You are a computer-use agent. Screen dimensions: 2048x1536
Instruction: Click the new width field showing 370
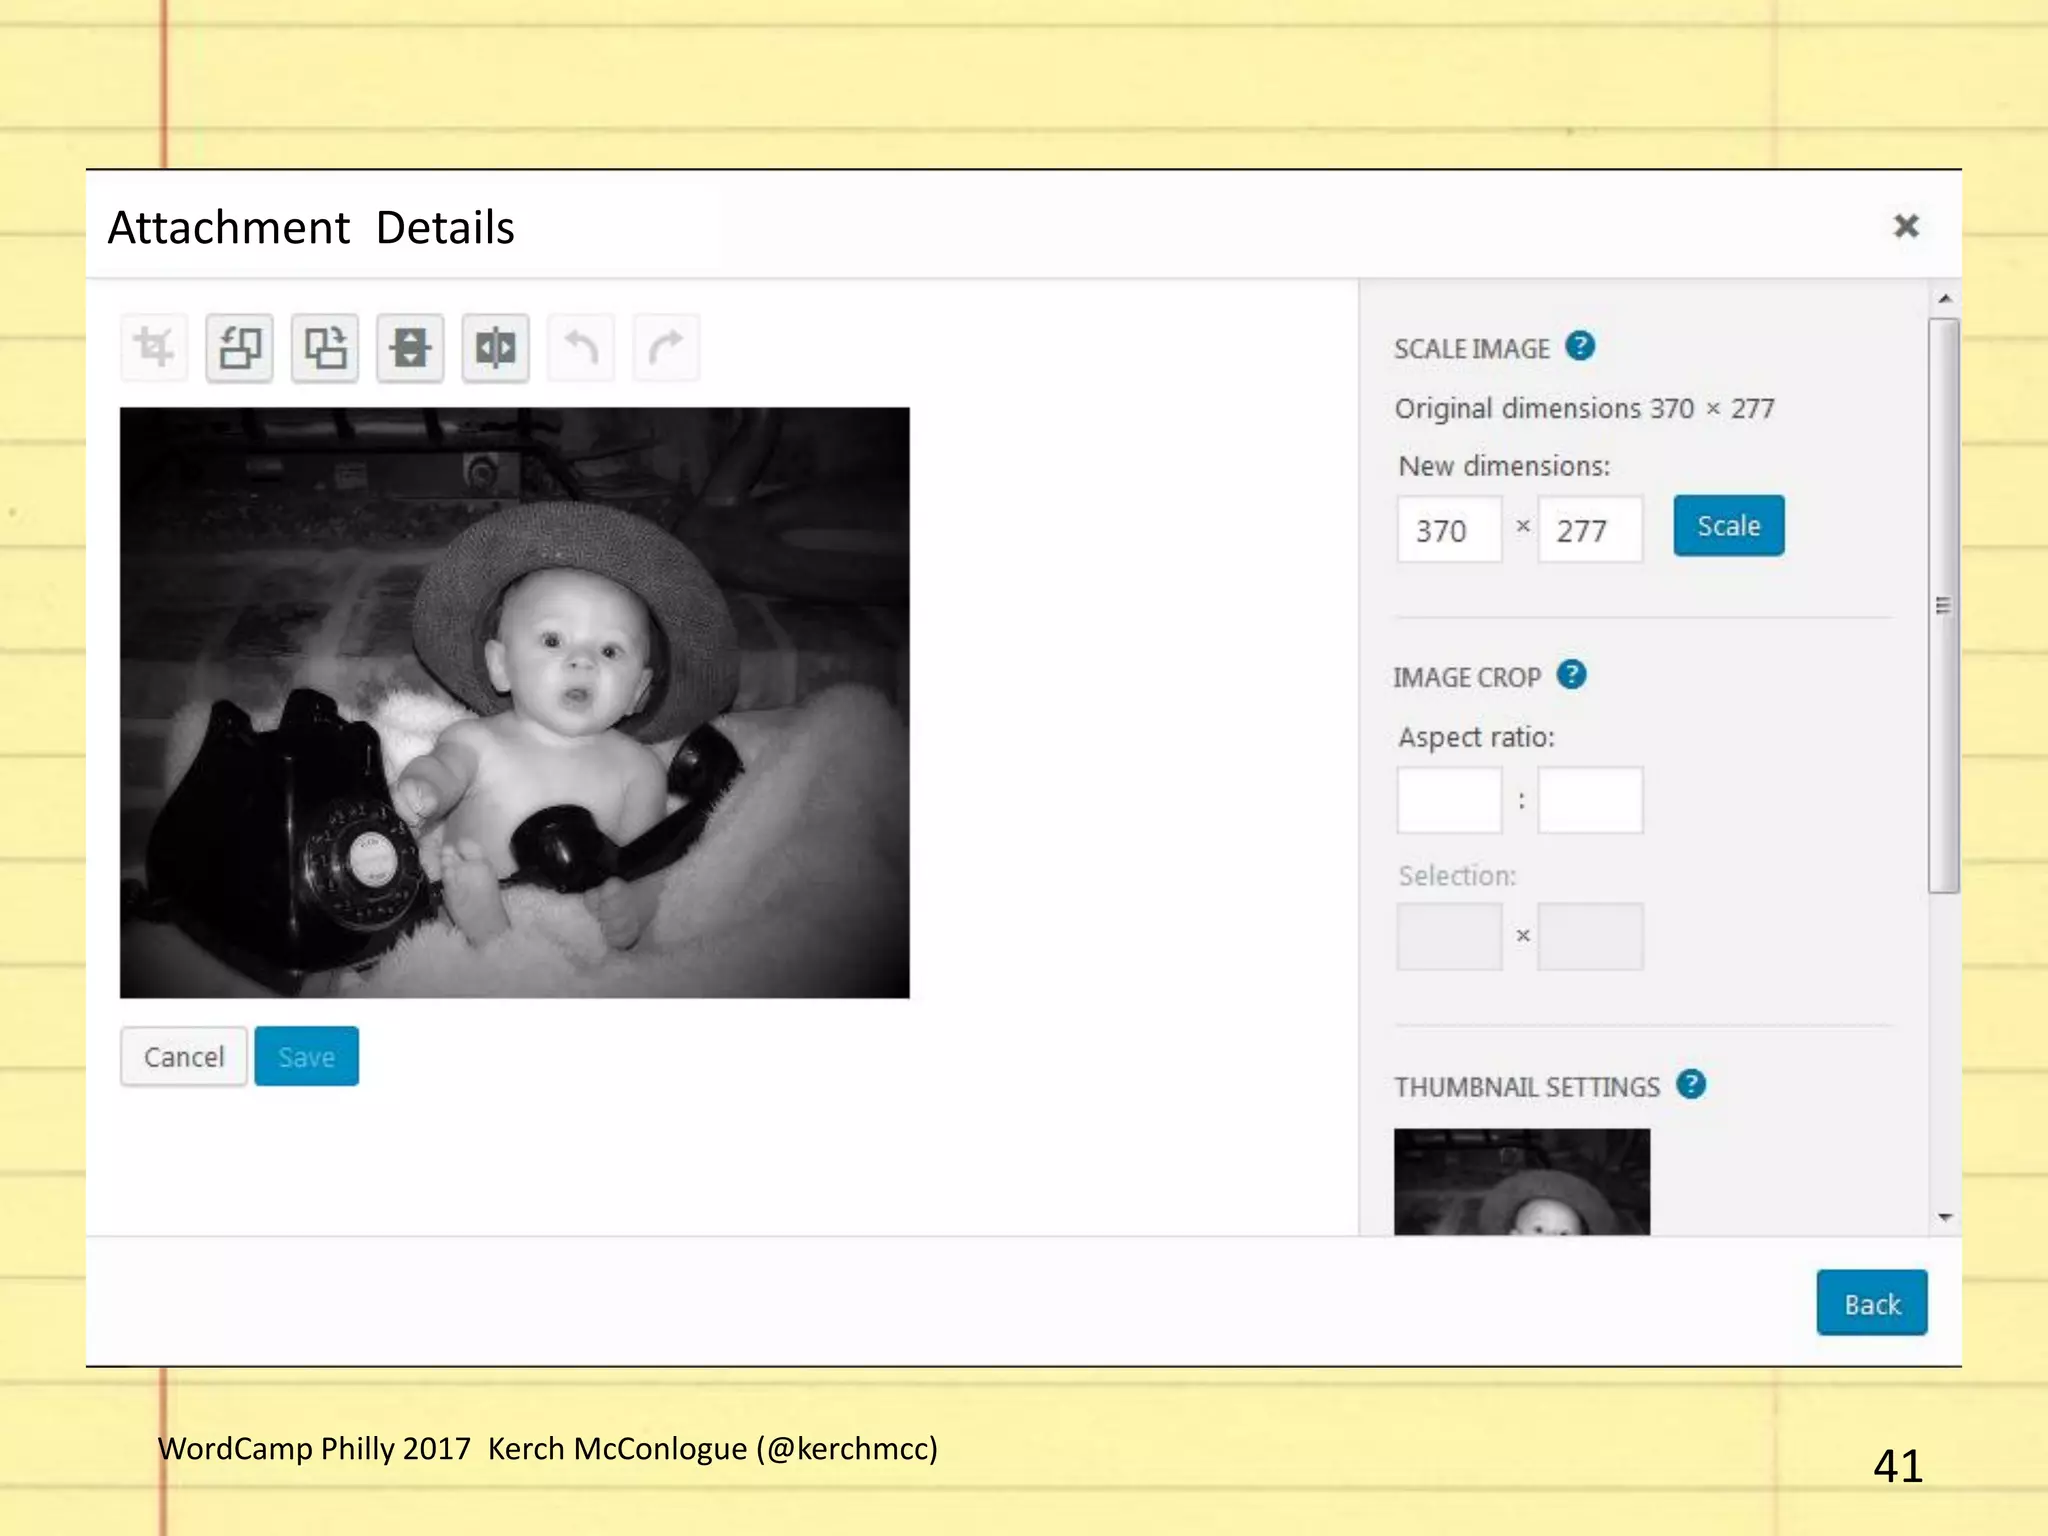1449,530
